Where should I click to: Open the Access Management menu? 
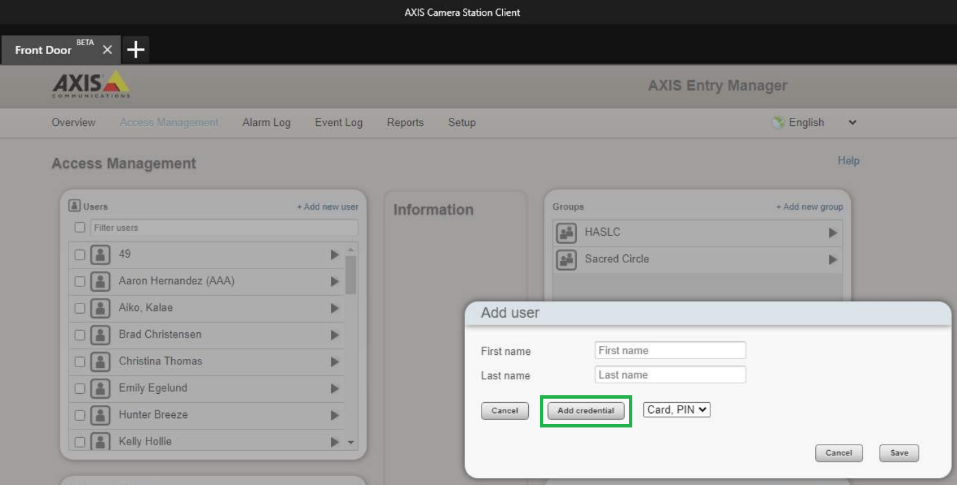(169, 123)
